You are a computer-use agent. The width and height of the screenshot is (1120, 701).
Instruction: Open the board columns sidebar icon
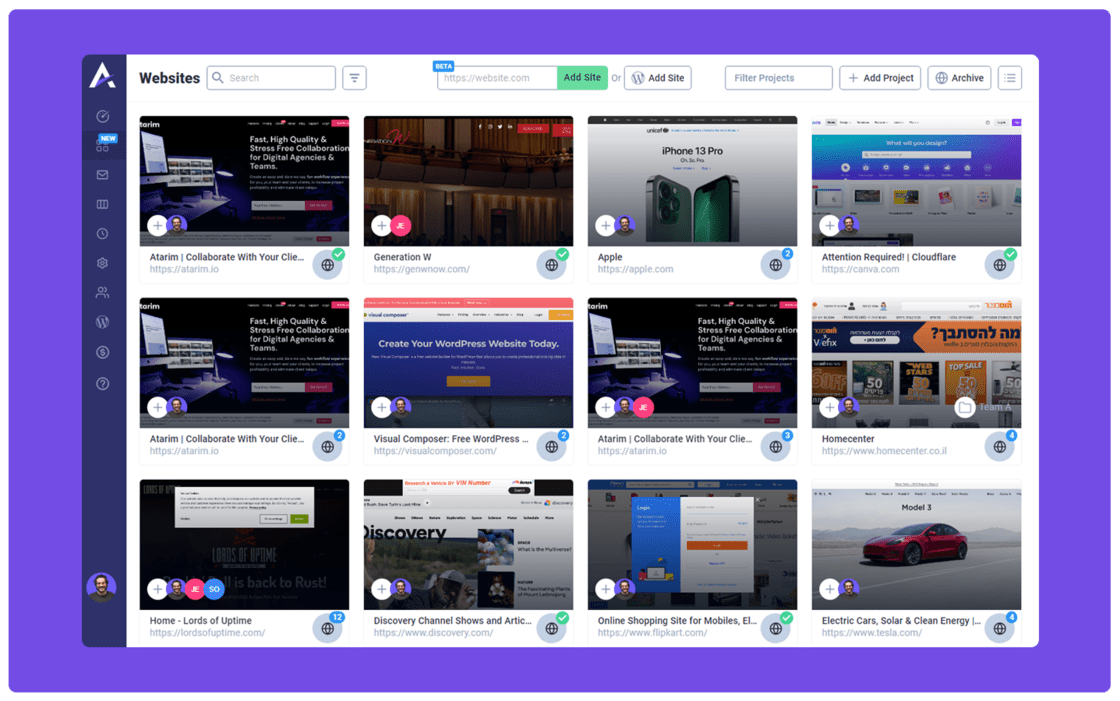point(103,204)
